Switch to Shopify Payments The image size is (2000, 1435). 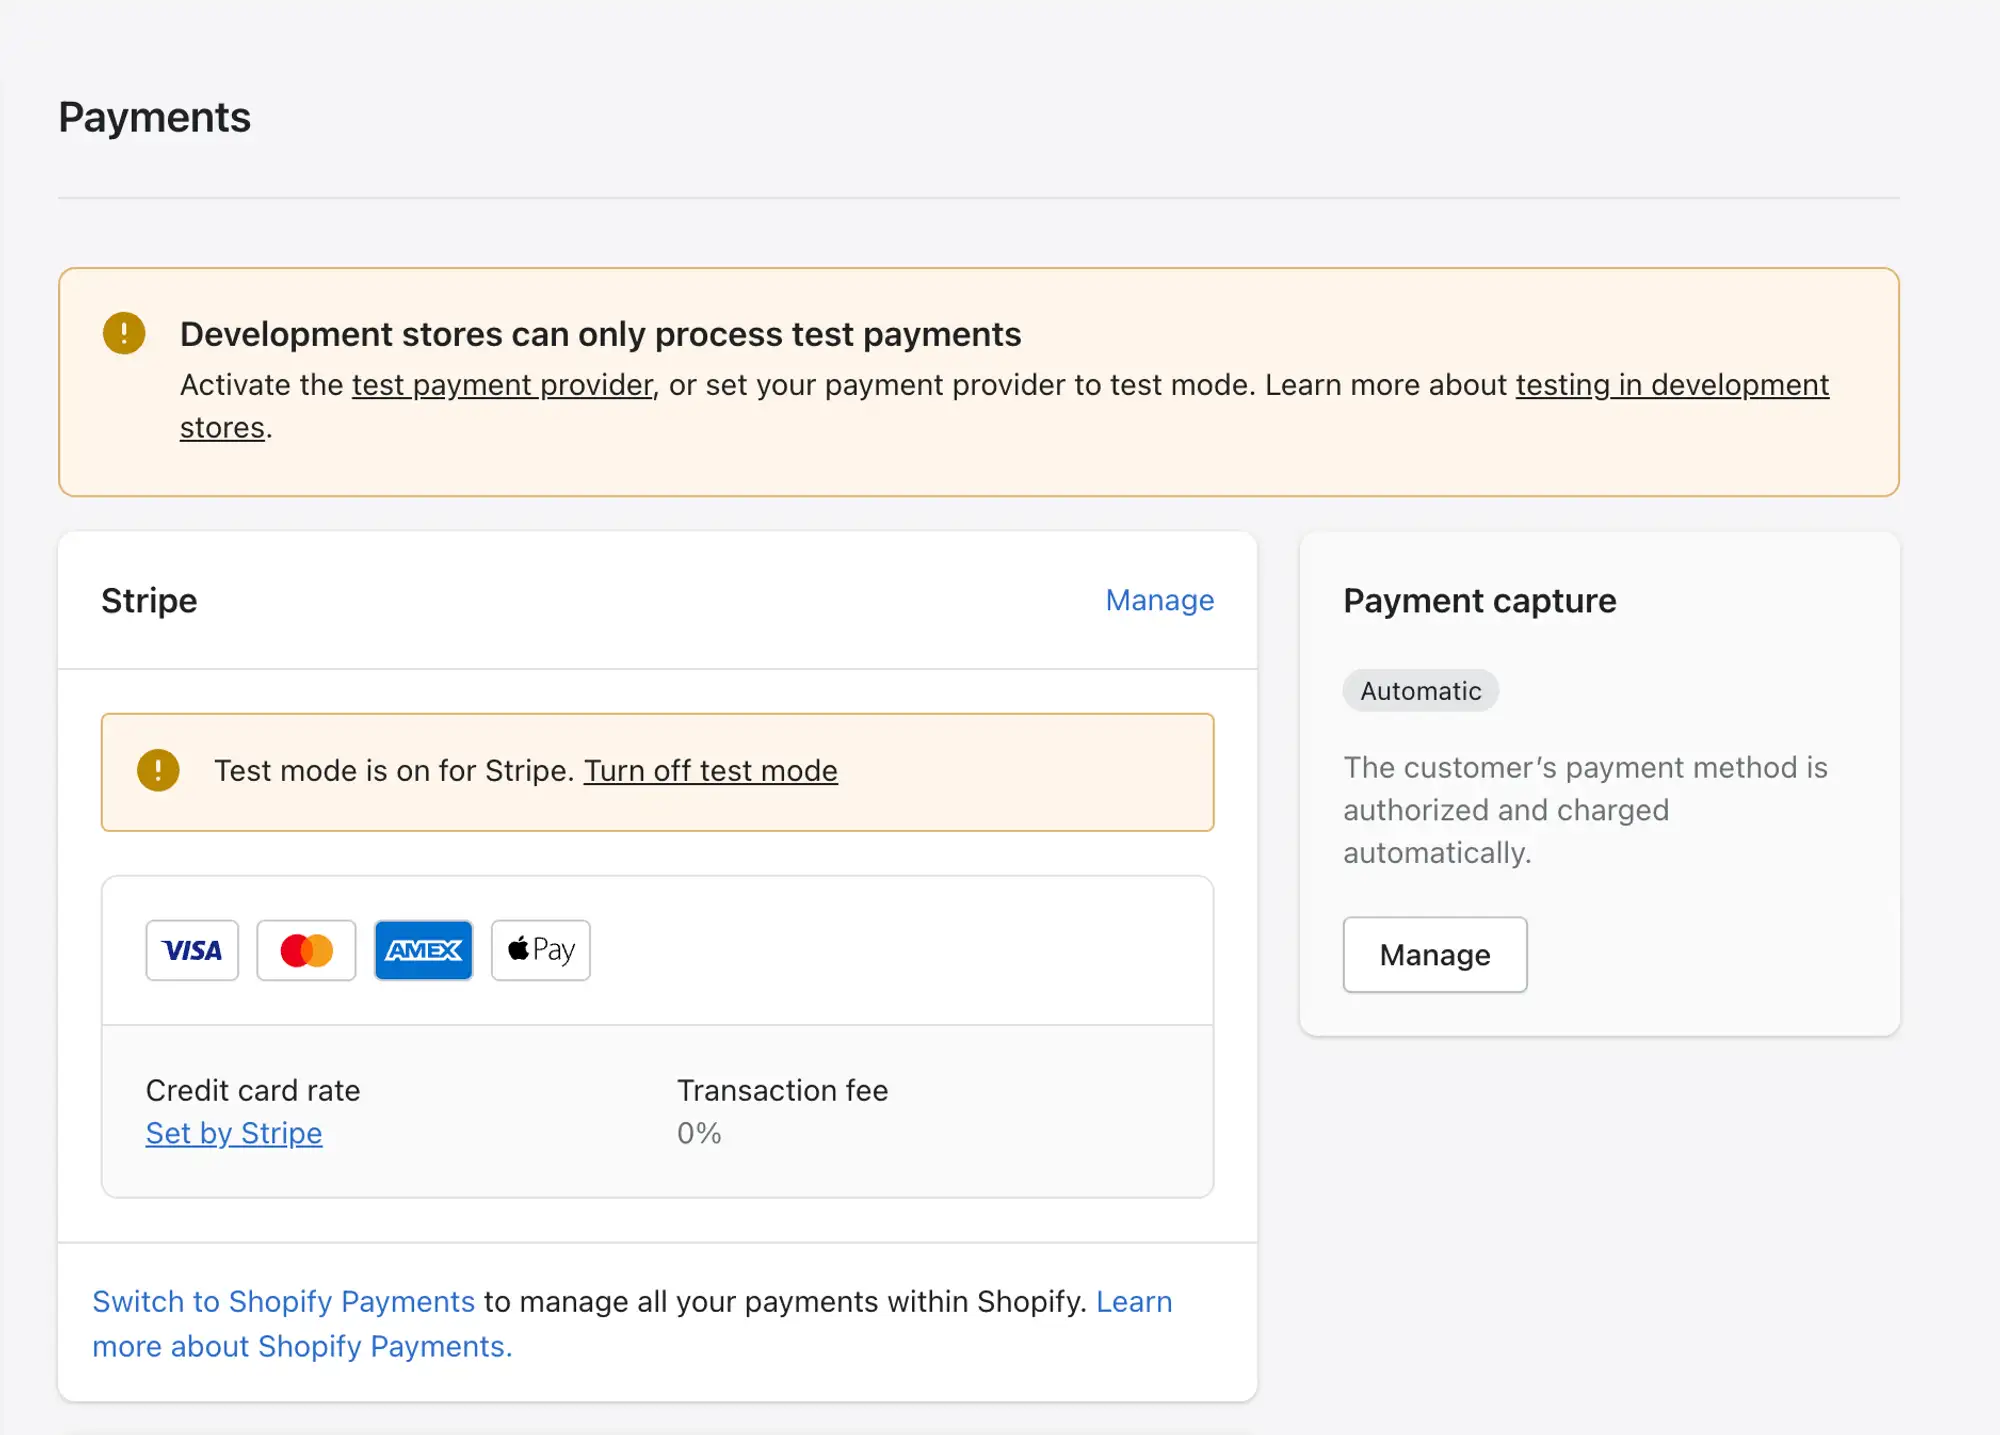tap(283, 1301)
